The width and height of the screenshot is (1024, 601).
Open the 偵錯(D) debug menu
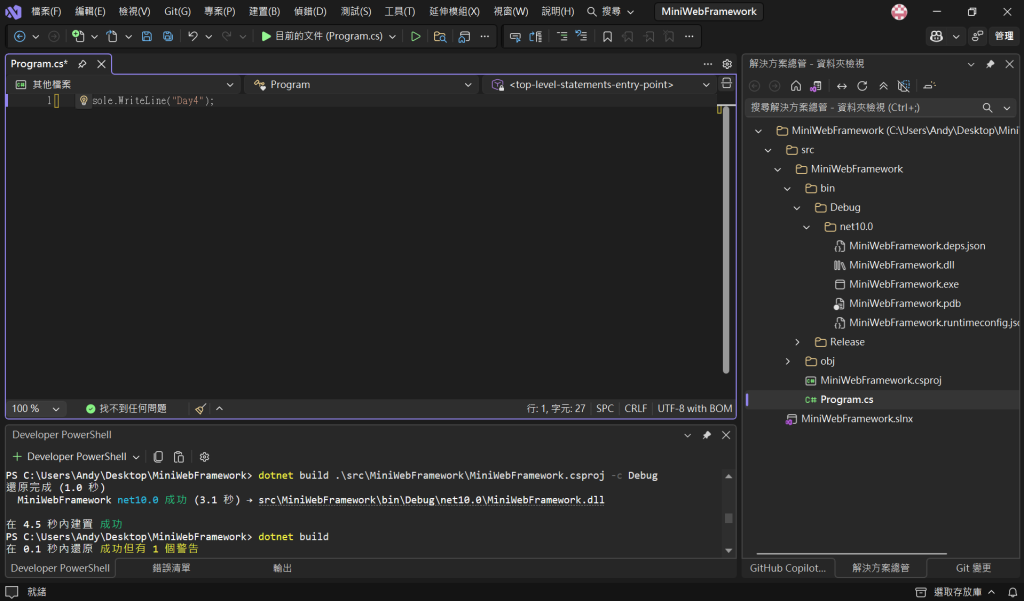click(310, 12)
